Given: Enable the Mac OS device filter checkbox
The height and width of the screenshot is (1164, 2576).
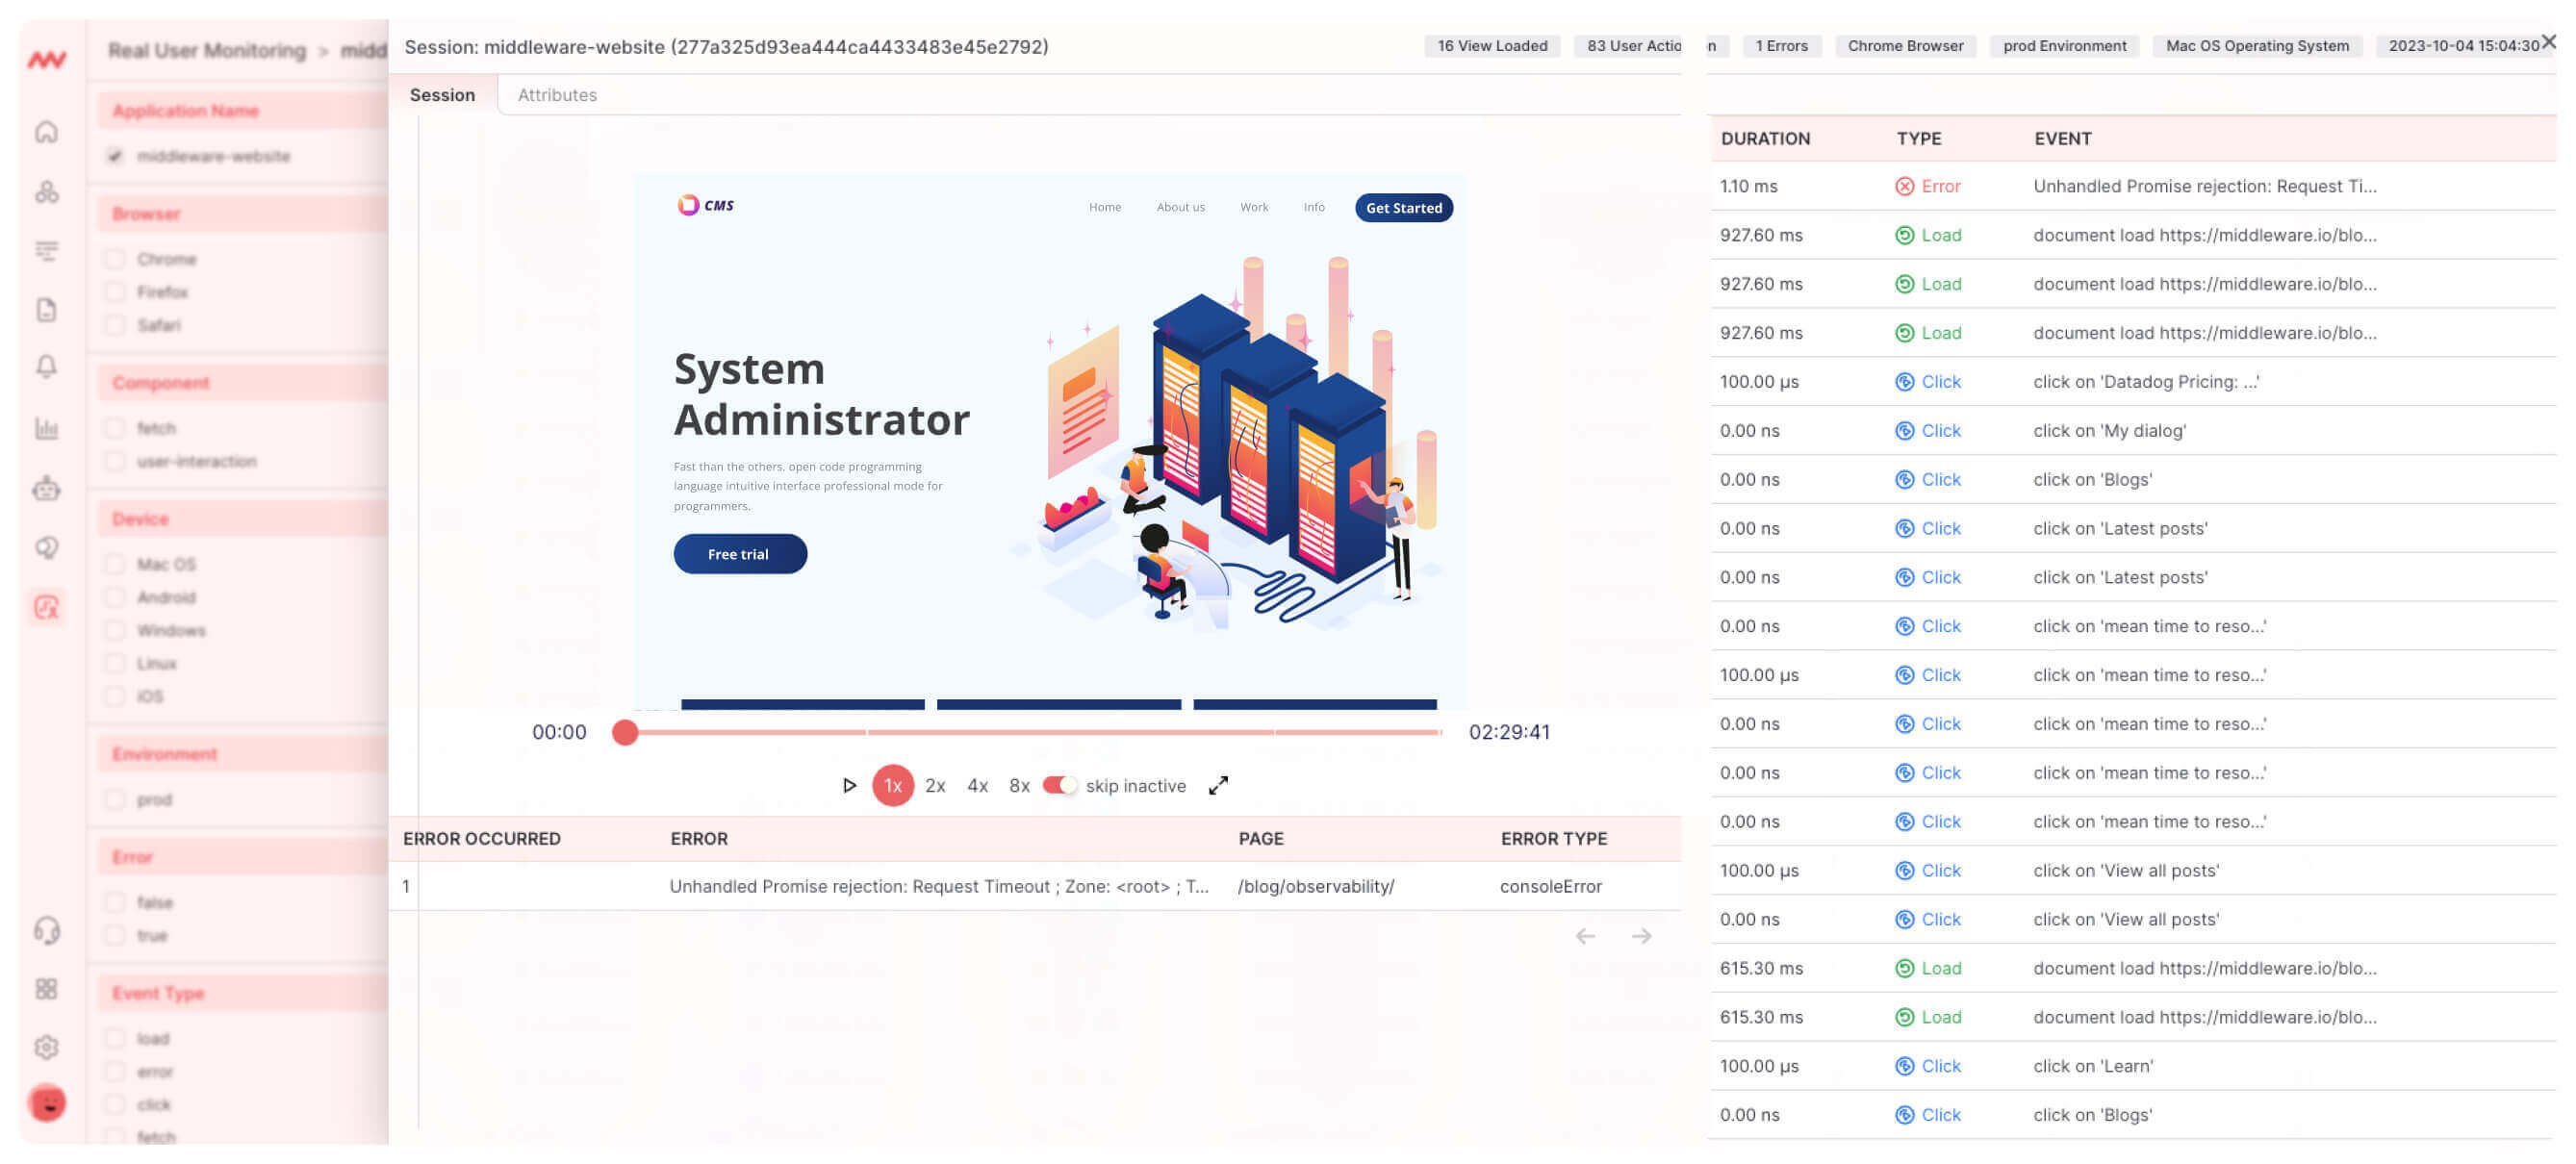Looking at the screenshot, I should [x=115, y=563].
